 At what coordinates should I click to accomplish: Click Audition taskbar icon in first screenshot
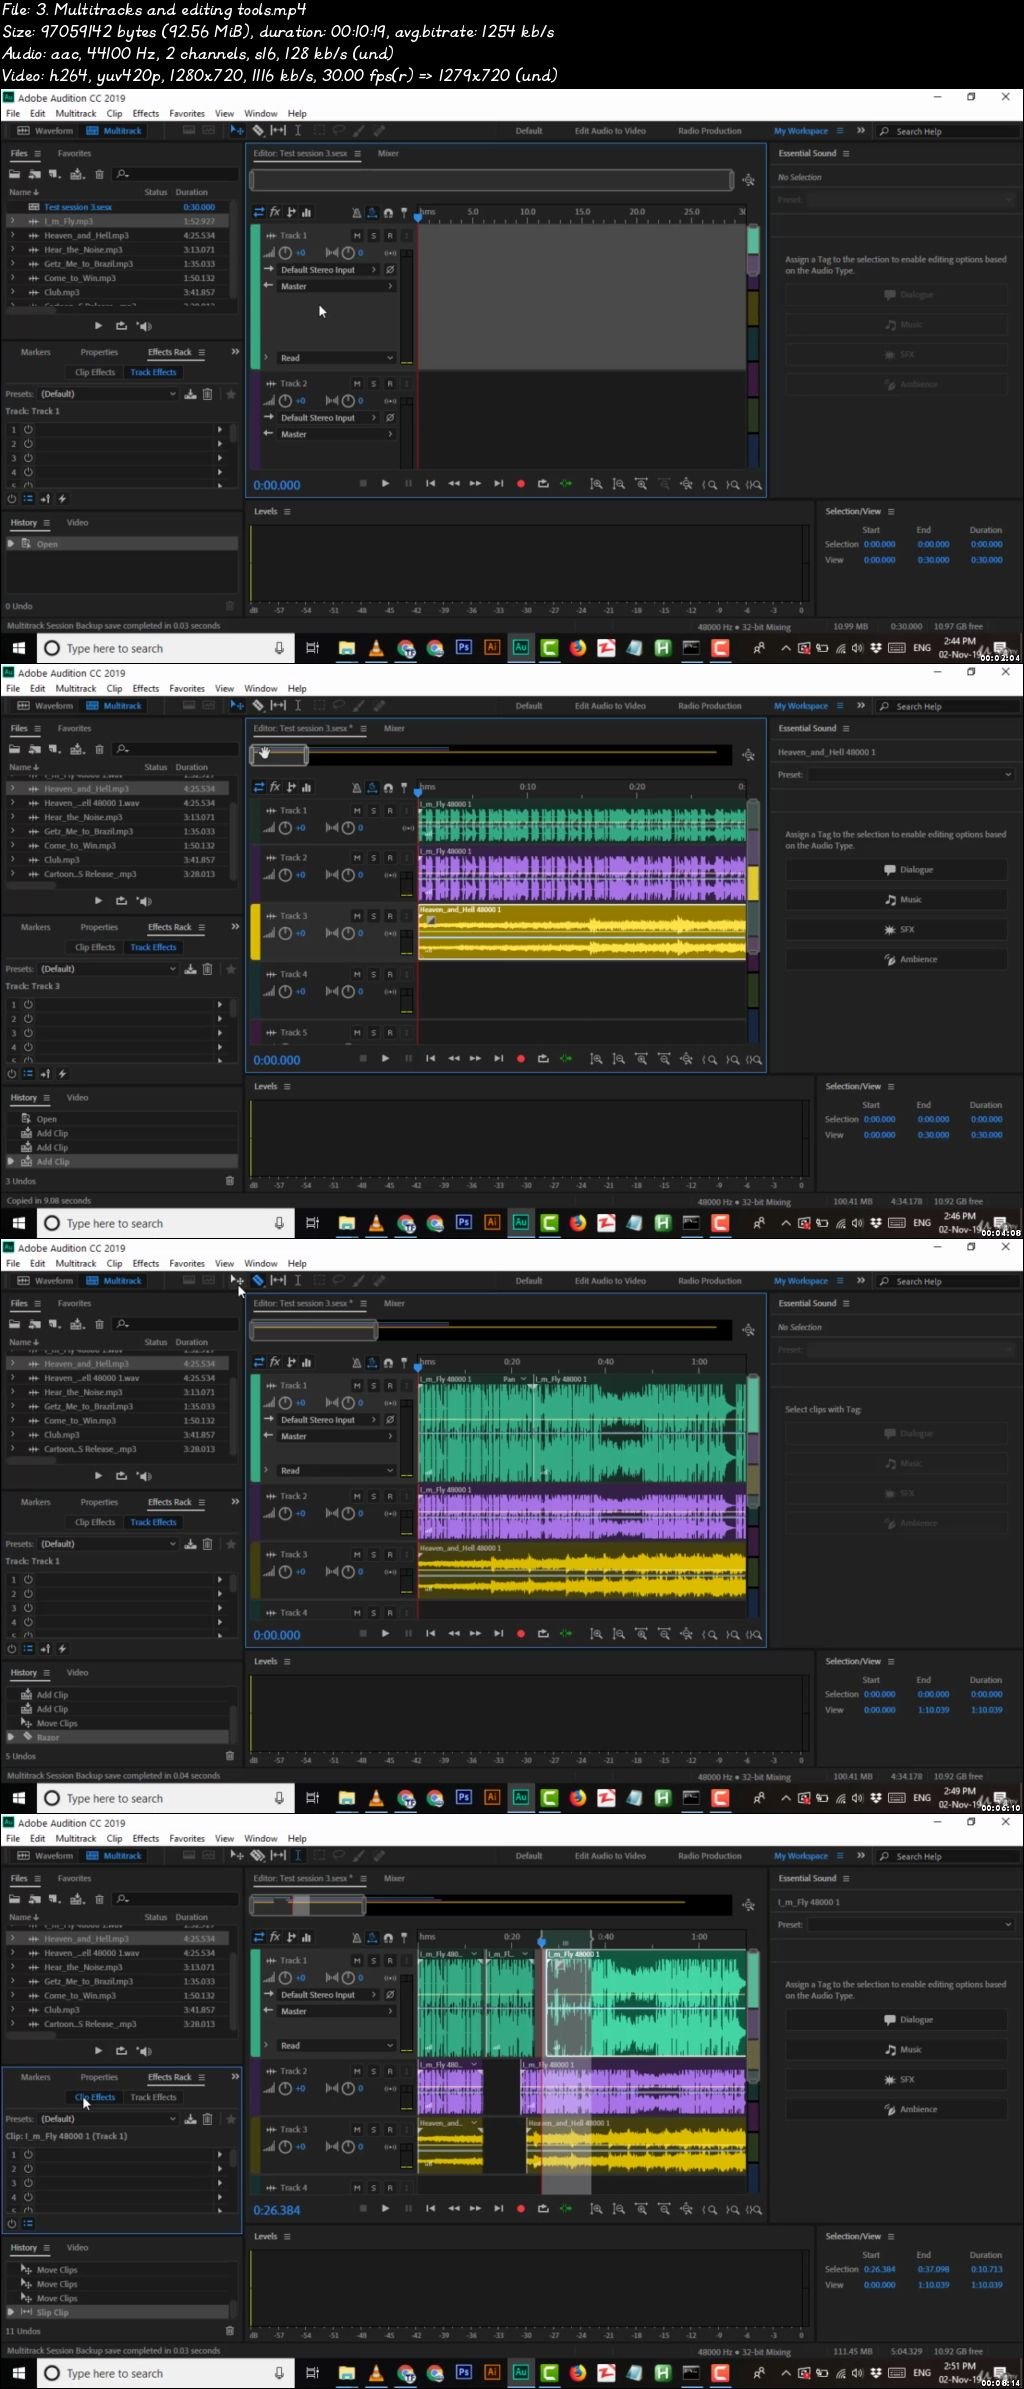point(521,648)
